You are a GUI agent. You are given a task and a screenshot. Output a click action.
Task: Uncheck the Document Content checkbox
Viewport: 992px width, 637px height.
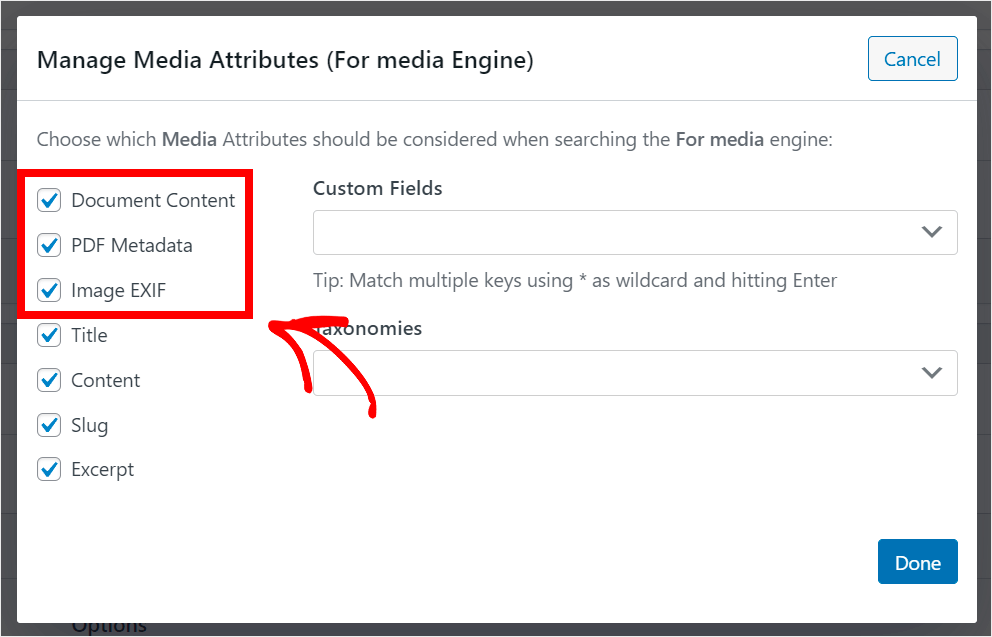(49, 200)
